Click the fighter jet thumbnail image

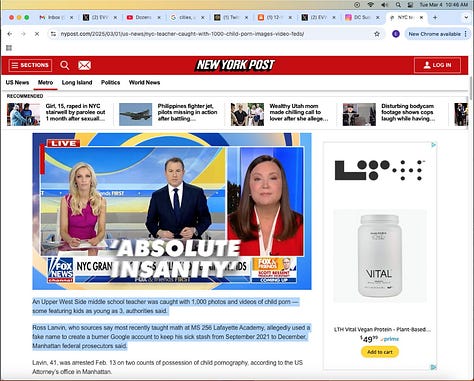point(135,114)
